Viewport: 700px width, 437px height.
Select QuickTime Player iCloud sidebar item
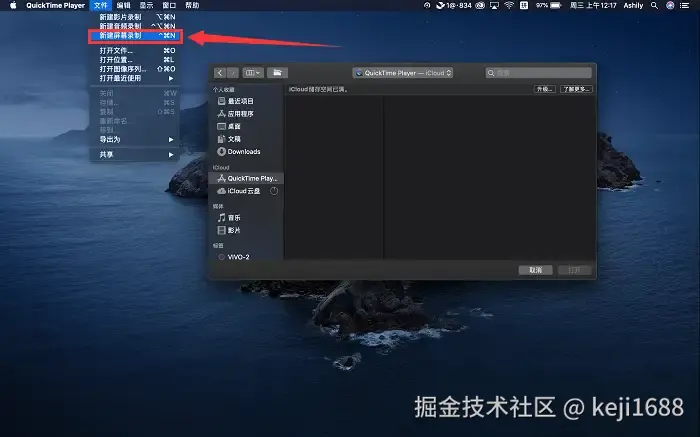tap(246, 178)
